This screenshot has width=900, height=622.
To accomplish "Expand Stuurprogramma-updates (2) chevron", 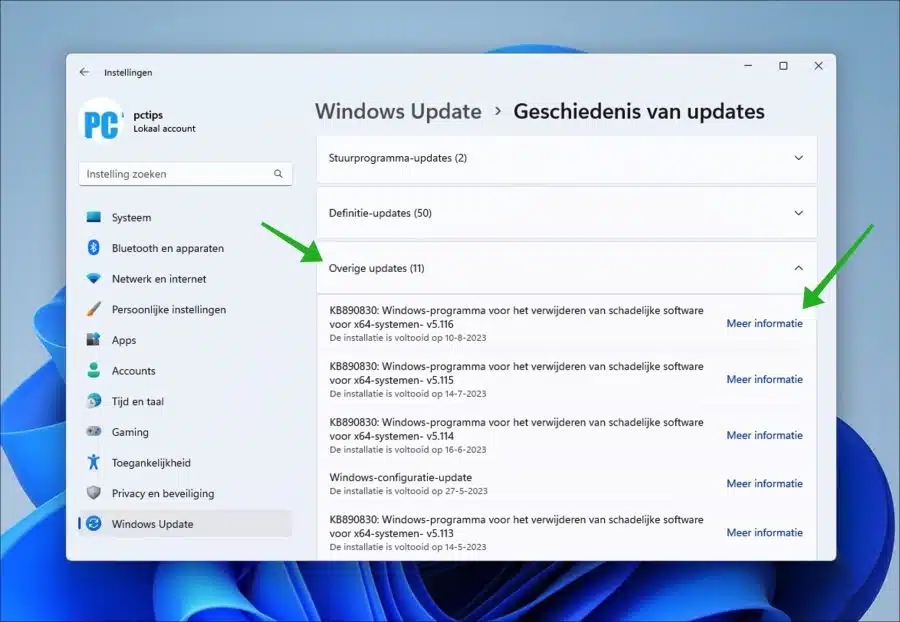I will (798, 158).
